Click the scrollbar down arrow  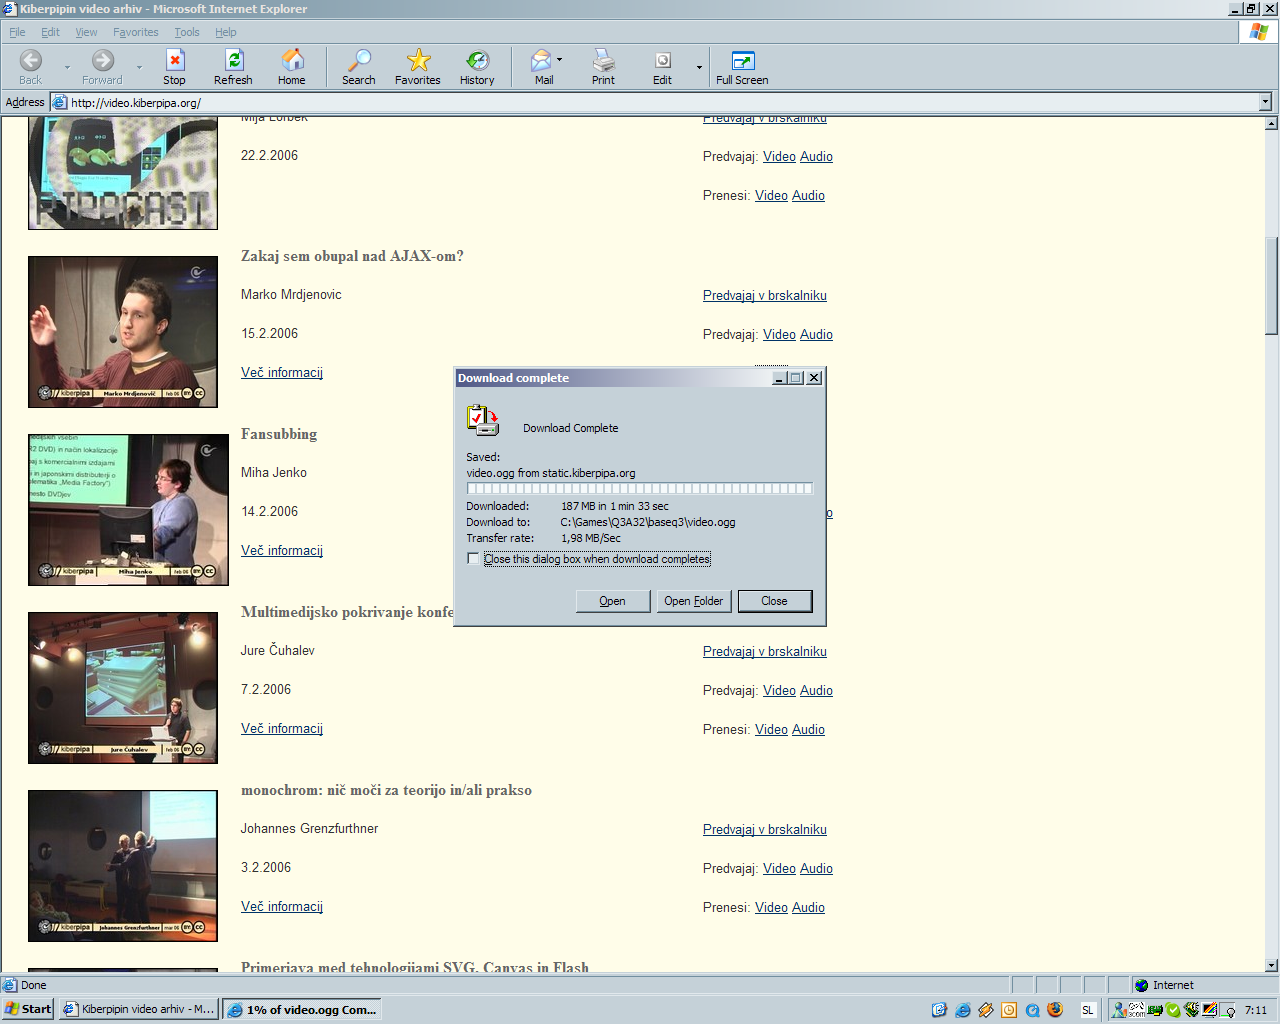coord(1272,966)
